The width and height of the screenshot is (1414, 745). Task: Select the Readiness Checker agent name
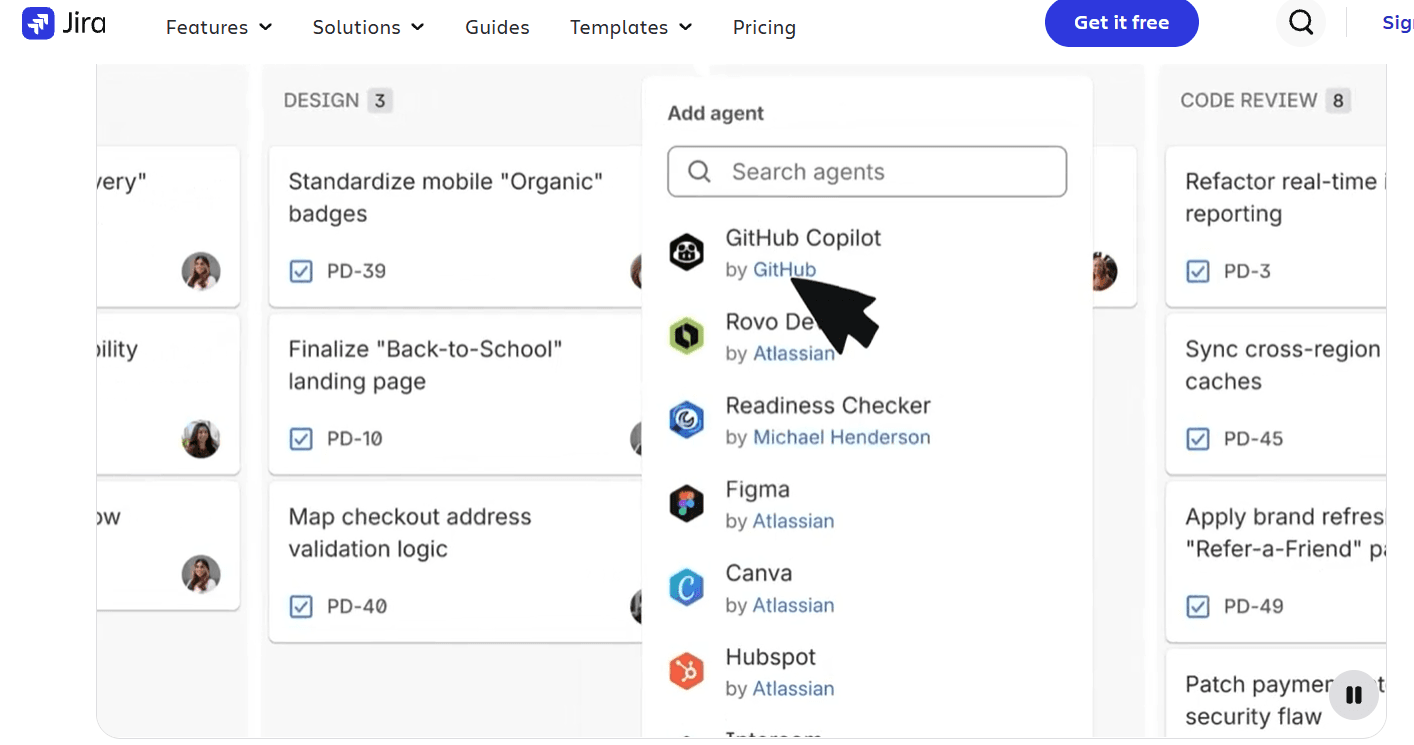[828, 406]
